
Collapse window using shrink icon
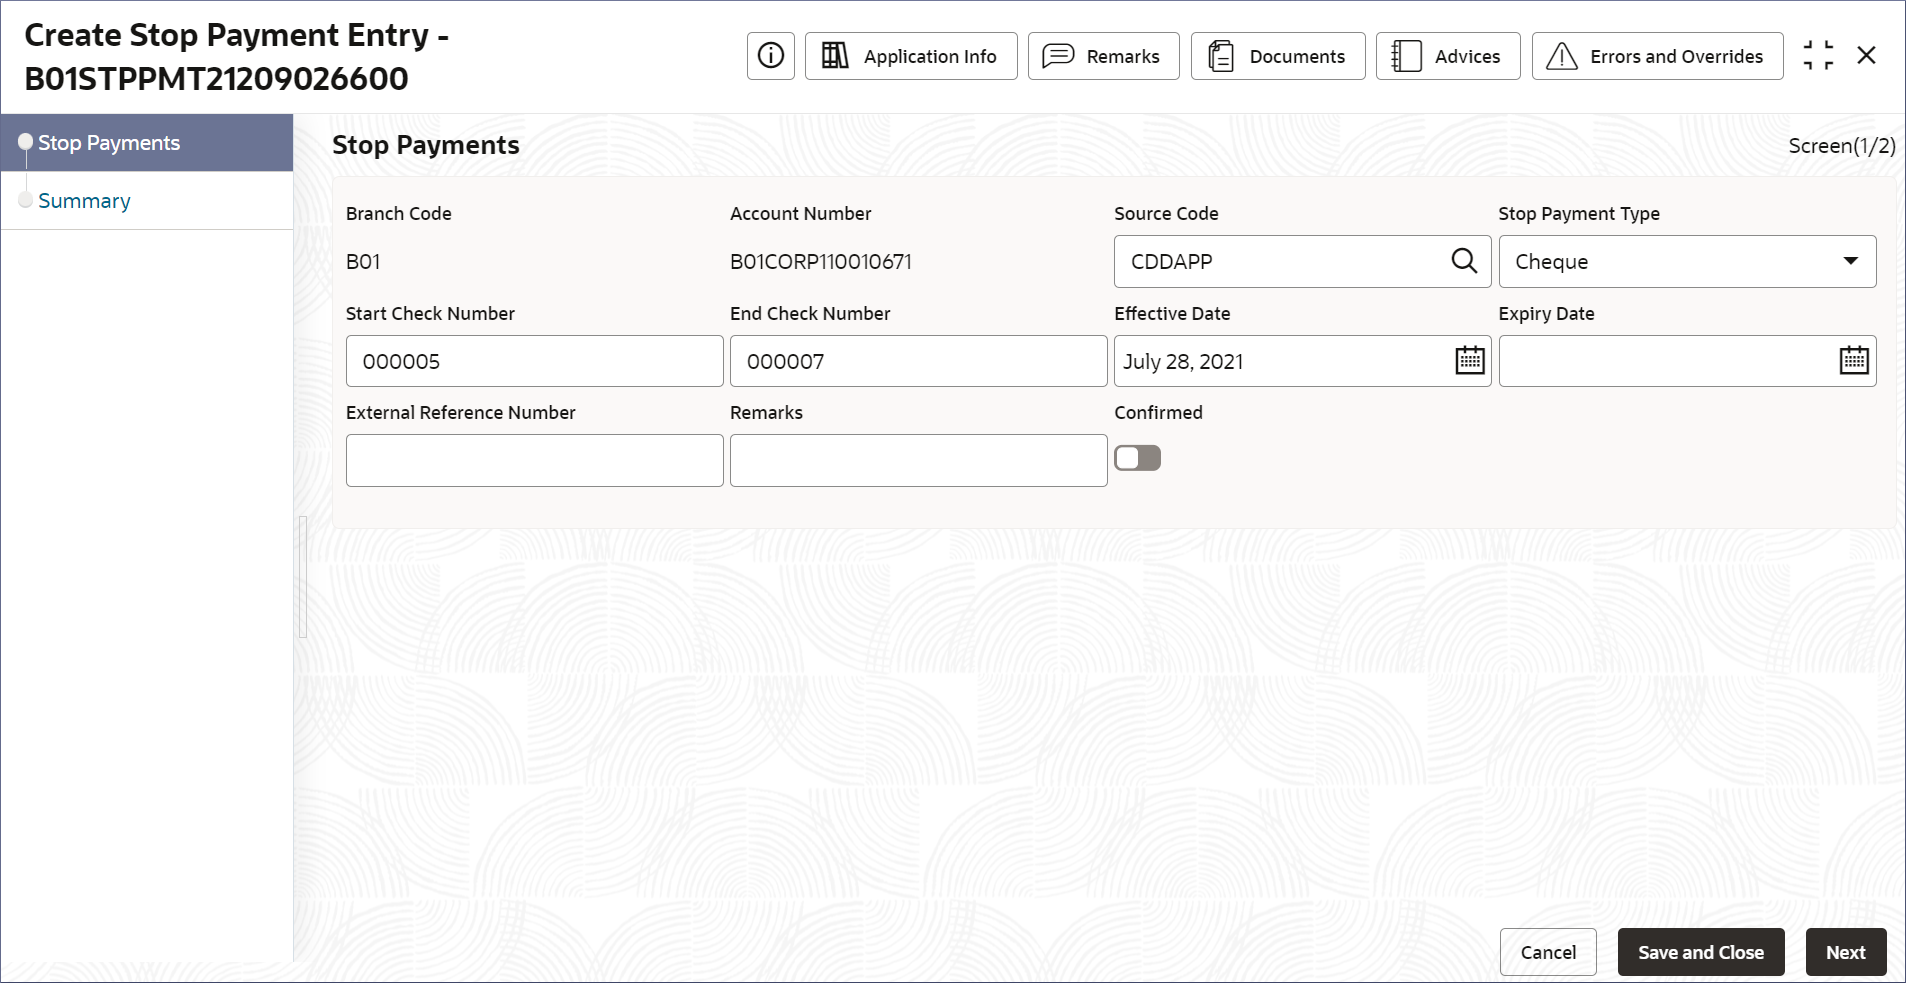(1818, 55)
